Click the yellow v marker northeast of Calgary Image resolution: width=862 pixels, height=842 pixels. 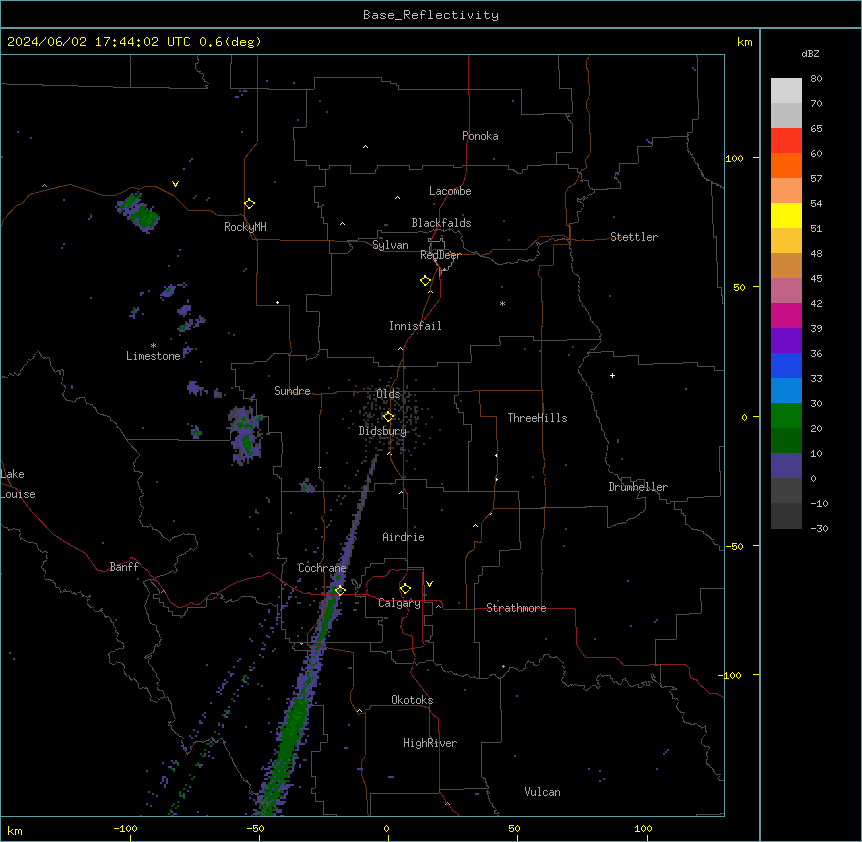429,584
